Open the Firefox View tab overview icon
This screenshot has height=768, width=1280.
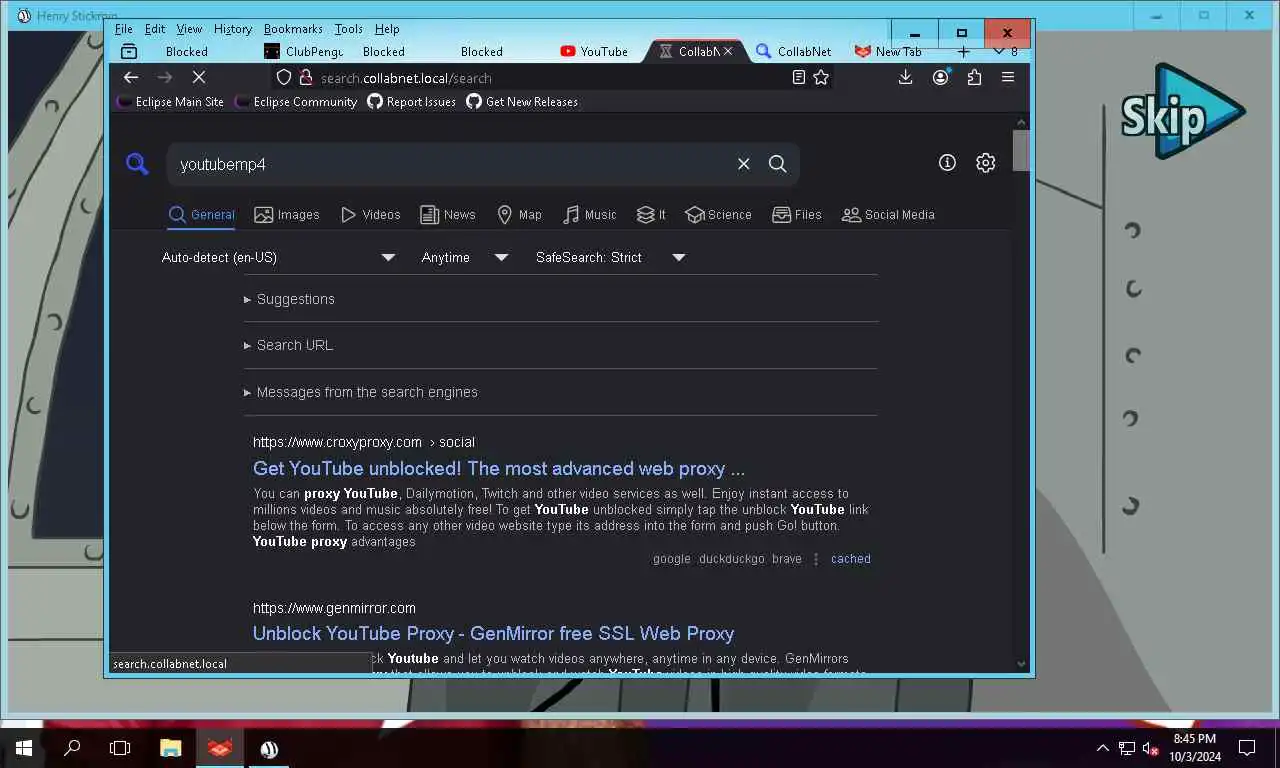(129, 51)
